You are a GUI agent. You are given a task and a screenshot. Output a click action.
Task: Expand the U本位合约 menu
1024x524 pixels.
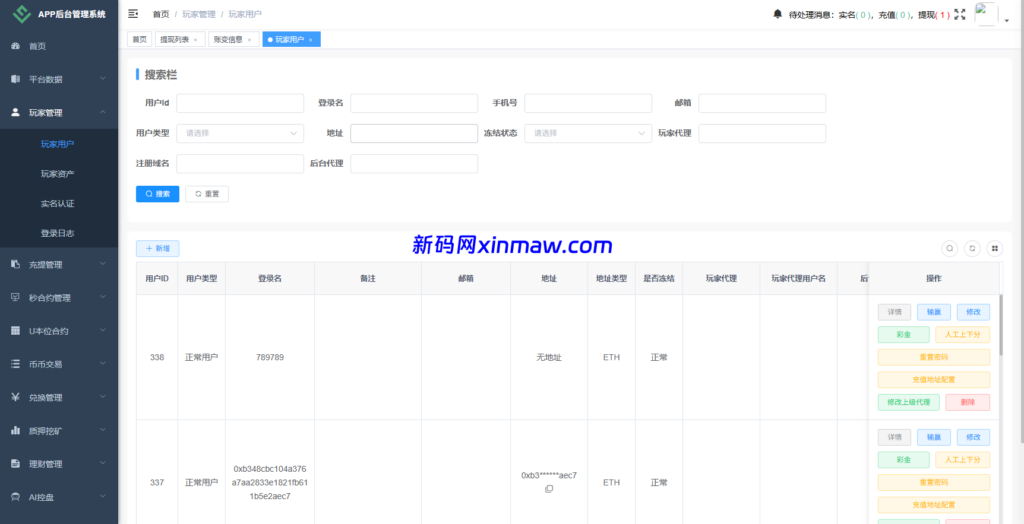[x=103, y=331]
